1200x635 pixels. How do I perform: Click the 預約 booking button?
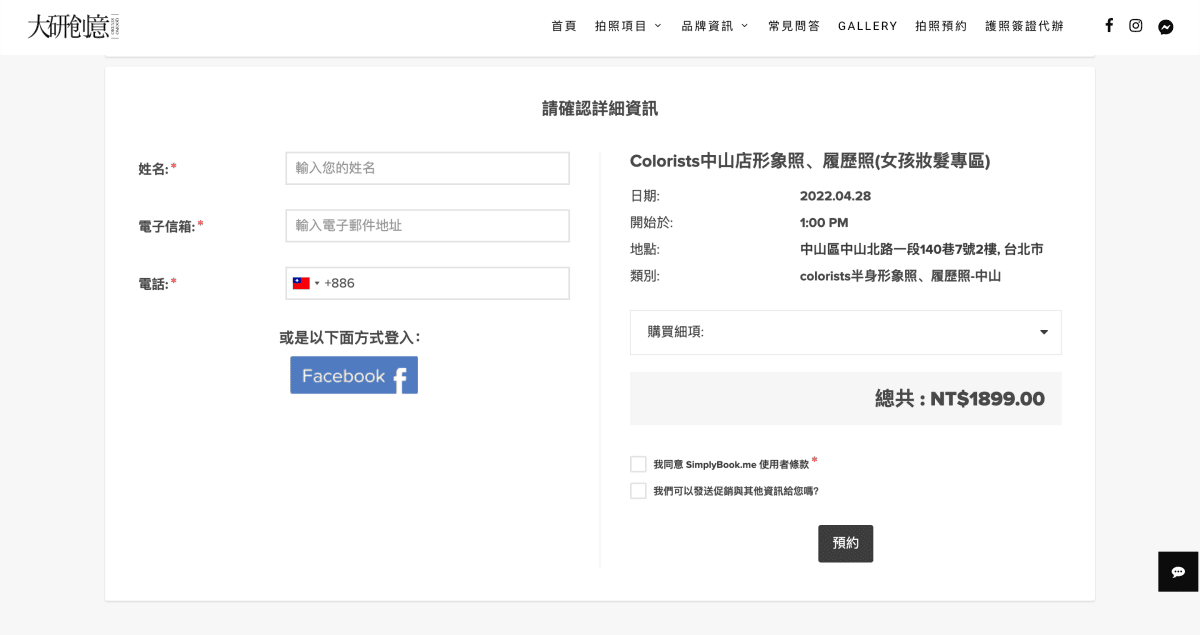[846, 543]
